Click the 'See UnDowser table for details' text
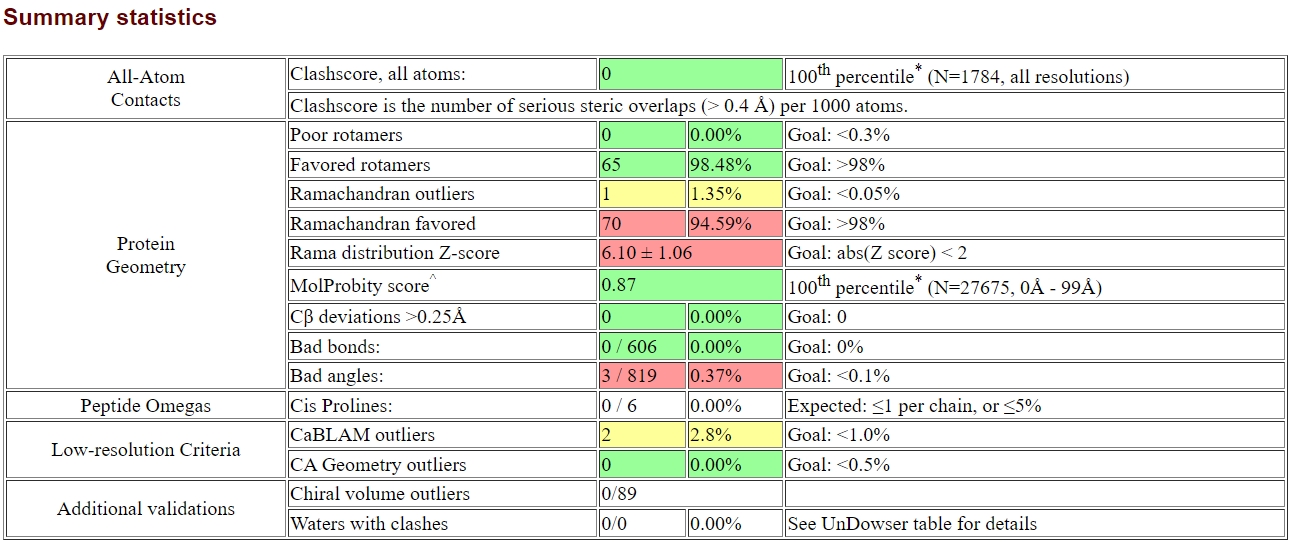This screenshot has width=1290, height=542. pos(912,524)
